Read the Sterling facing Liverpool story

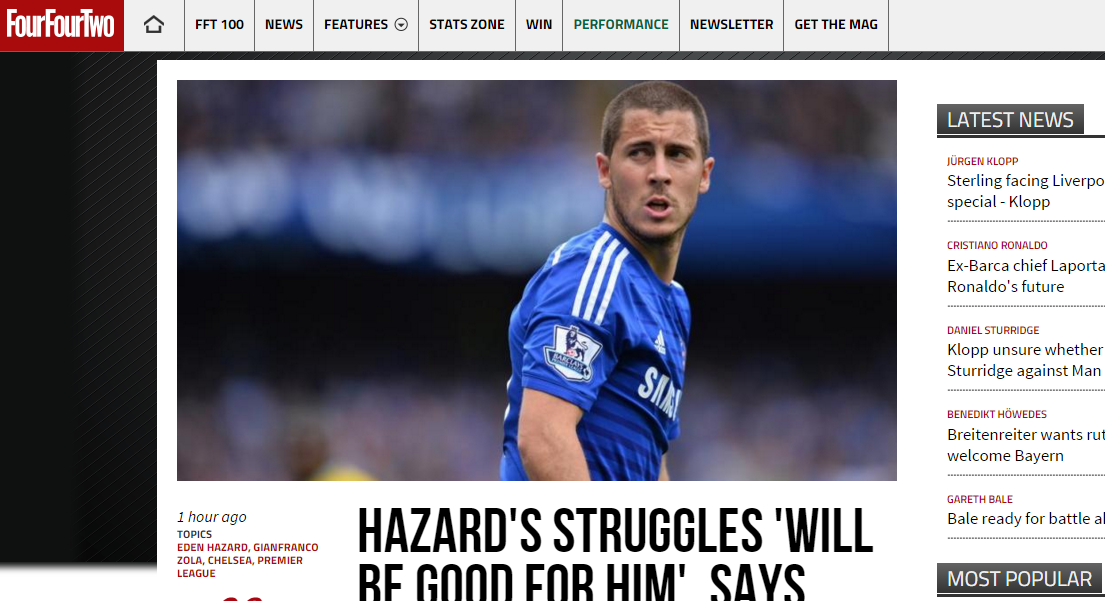(x=1025, y=191)
